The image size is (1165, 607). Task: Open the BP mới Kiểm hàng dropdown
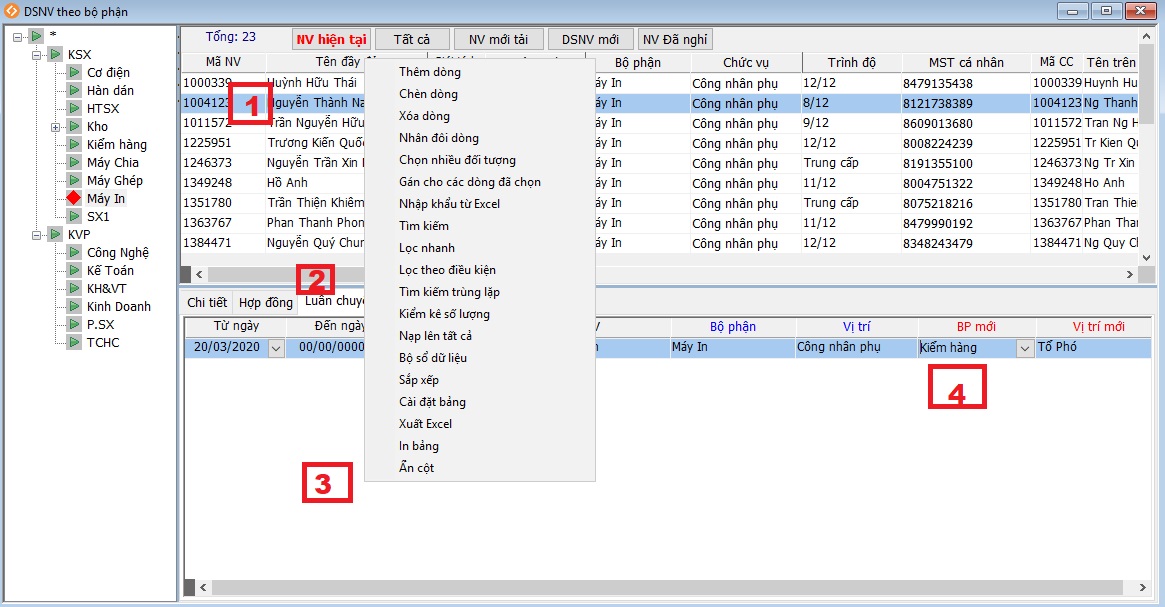click(x=1025, y=348)
